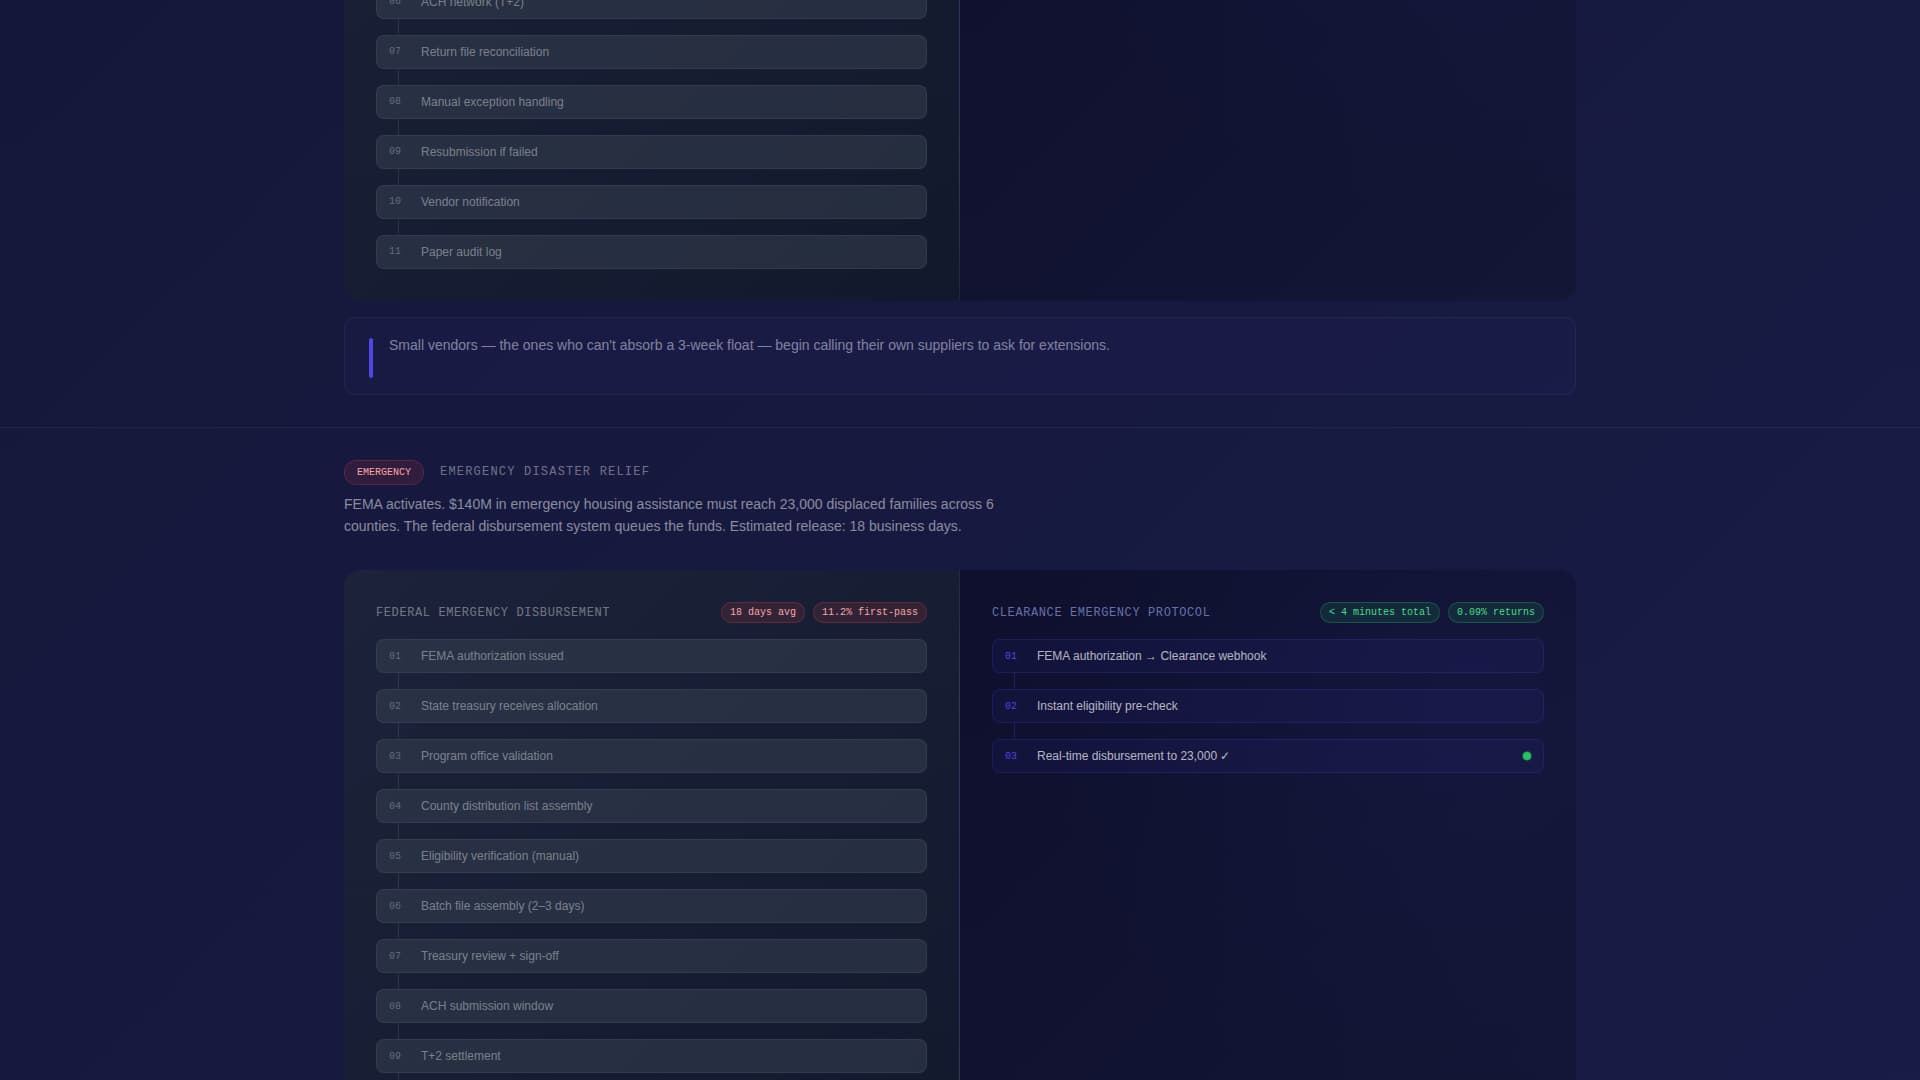
Task: Select the "FEMA authorization → Clearance webhook" step
Action: pyautogui.click(x=1266, y=656)
